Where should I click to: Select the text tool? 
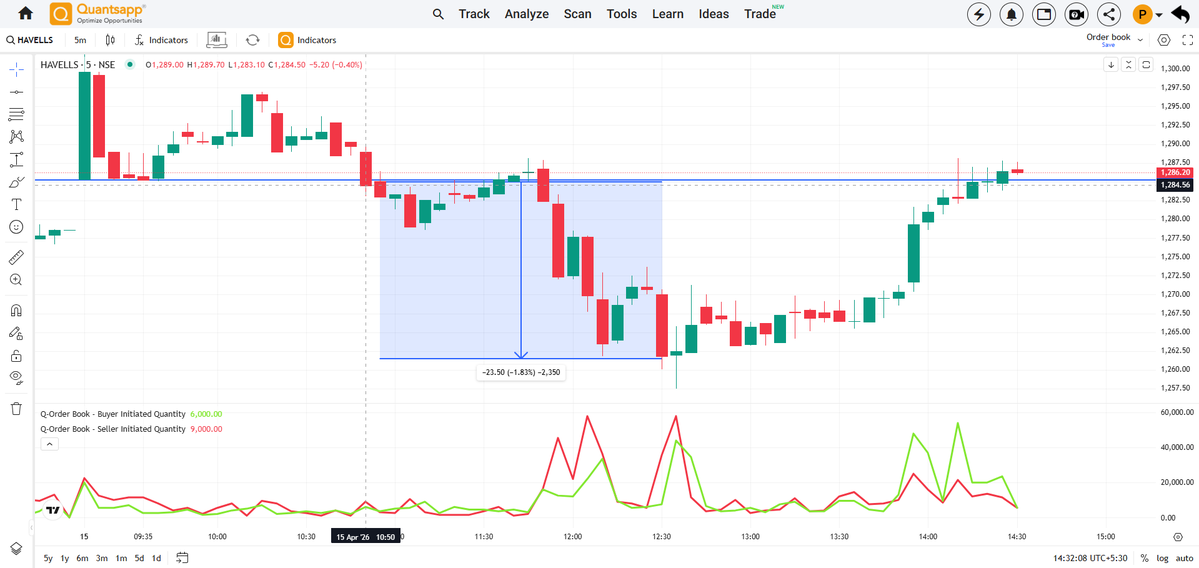[x=16, y=204]
